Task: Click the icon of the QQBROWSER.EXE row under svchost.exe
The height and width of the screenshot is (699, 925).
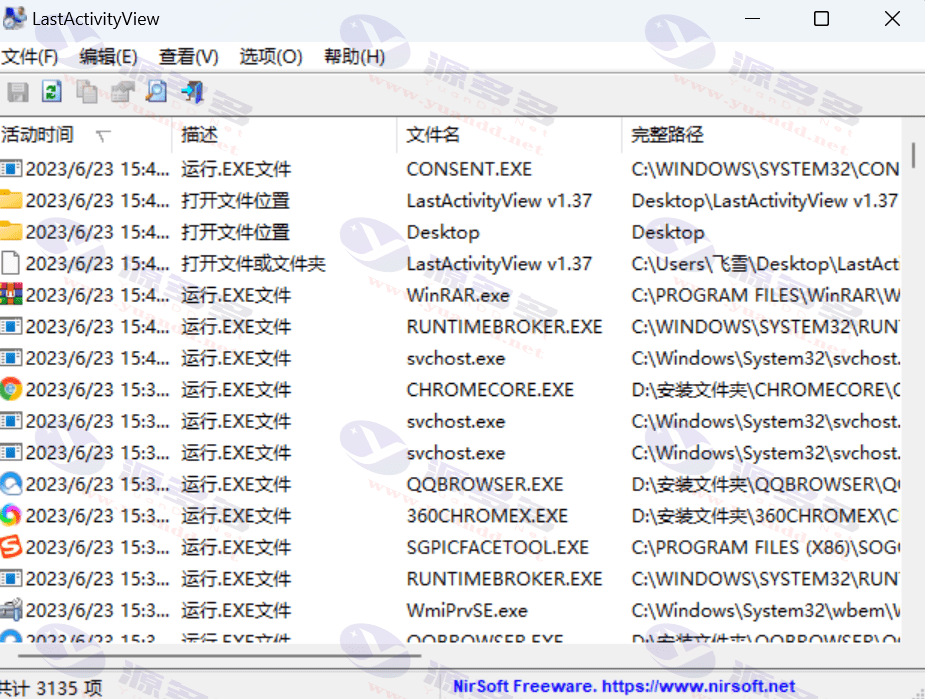Action: point(11,484)
